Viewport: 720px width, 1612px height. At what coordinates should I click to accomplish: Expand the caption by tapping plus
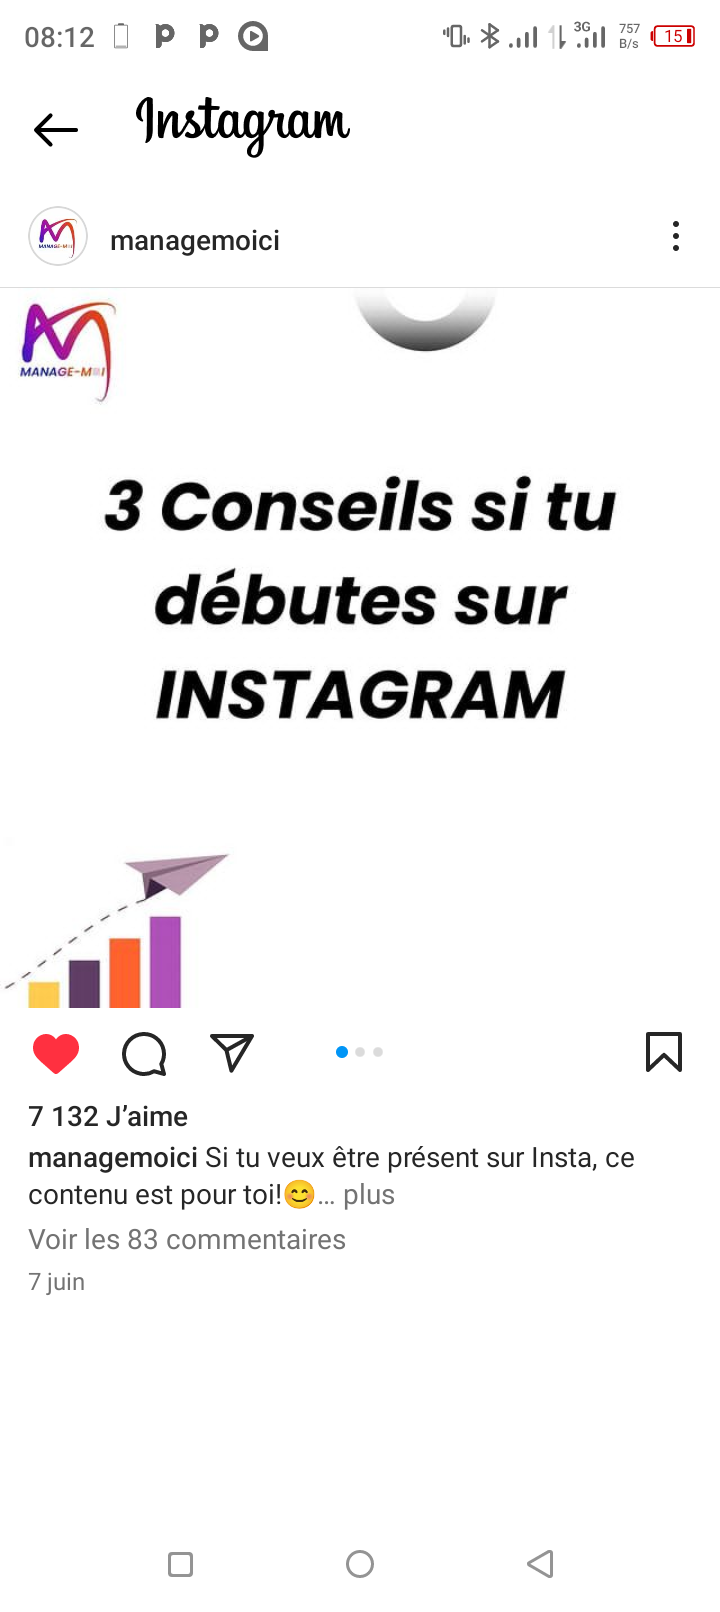(x=369, y=1195)
